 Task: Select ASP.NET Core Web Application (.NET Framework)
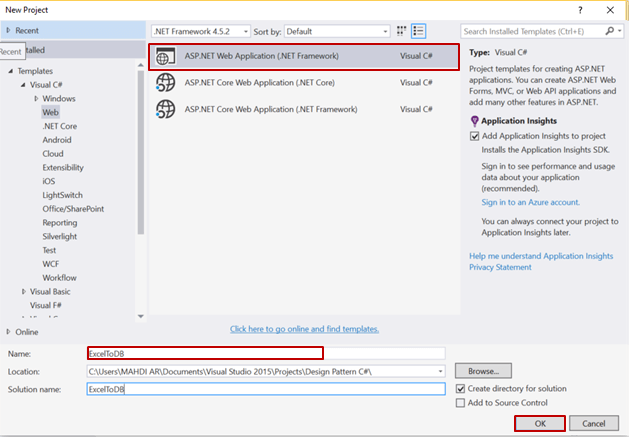304,109
